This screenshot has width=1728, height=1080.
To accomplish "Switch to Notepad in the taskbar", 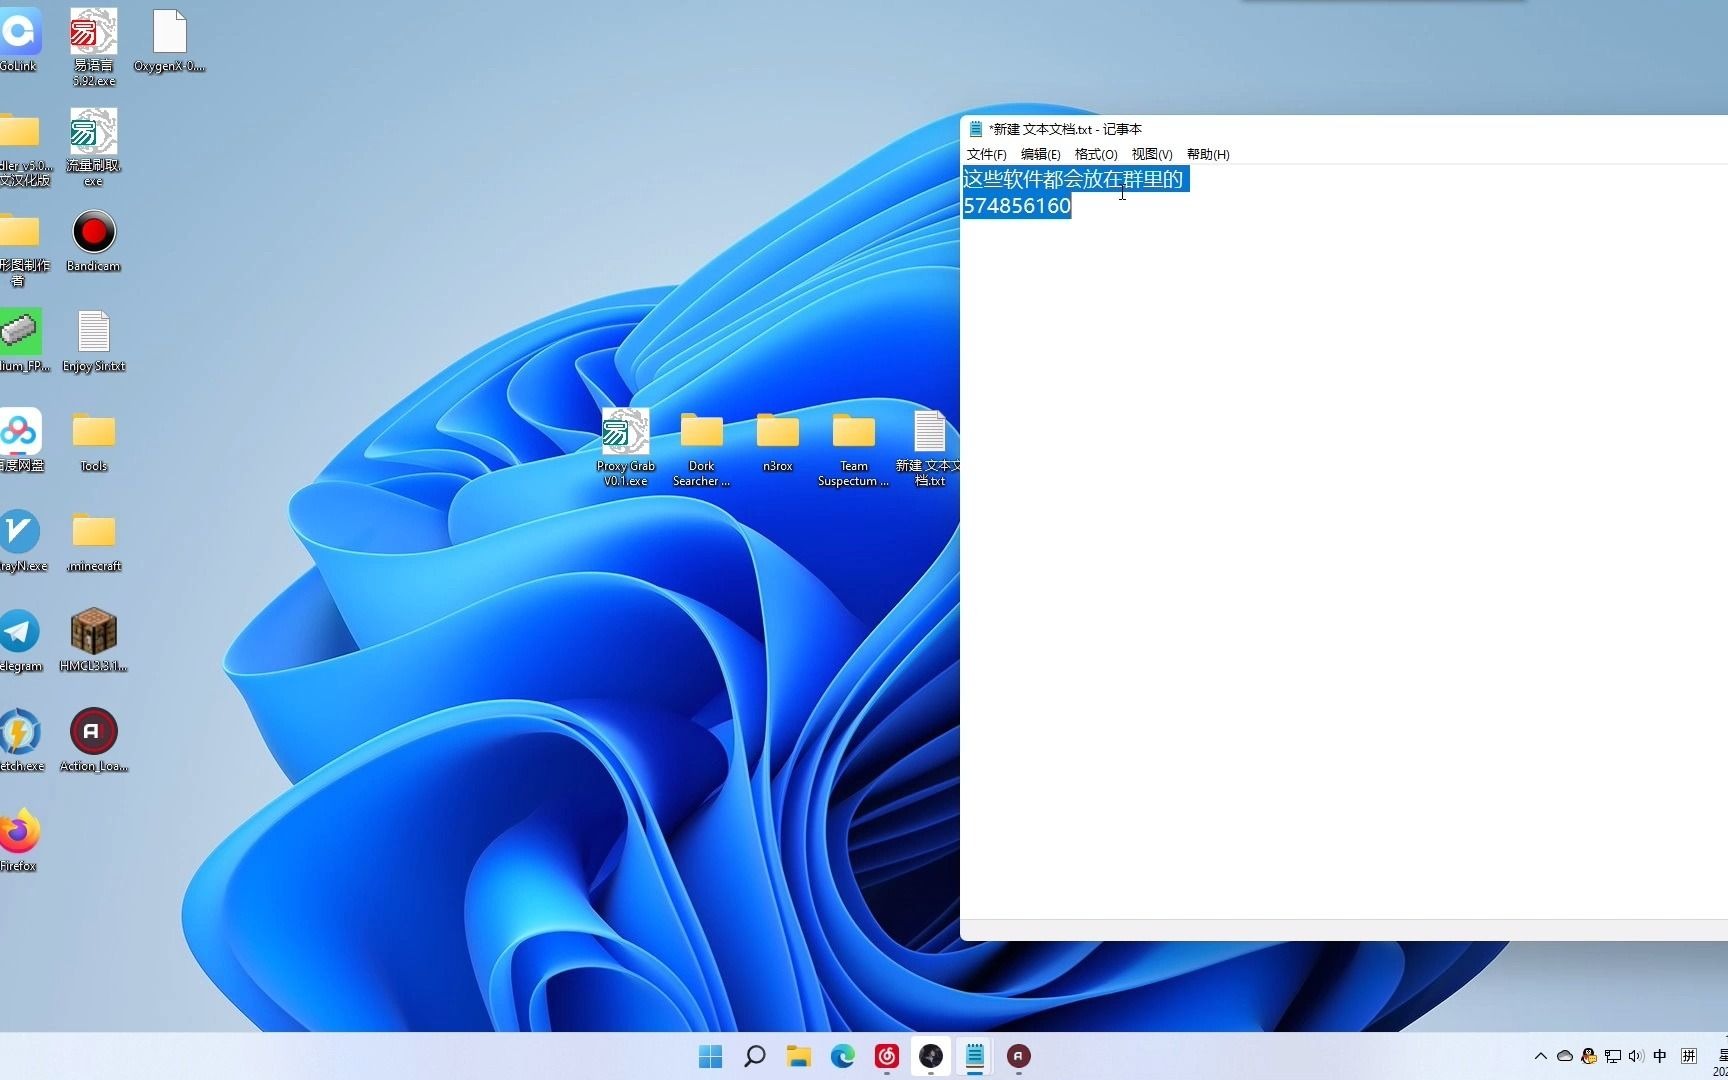I will tap(975, 1056).
